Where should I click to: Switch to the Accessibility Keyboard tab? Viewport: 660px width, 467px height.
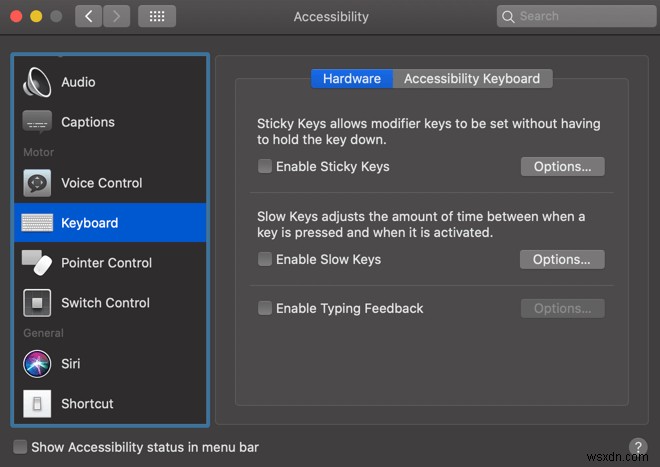[x=472, y=78]
